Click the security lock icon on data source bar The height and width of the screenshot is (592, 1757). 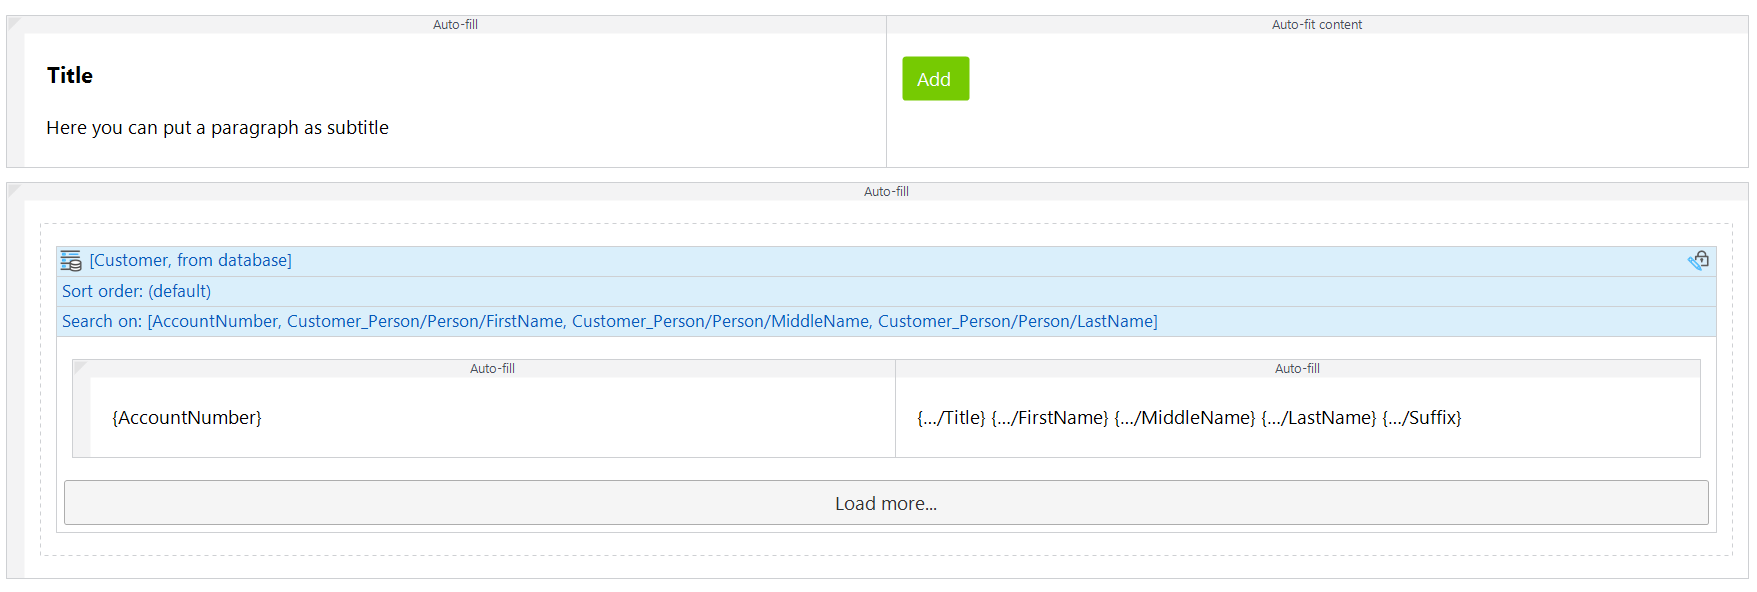tap(1698, 260)
